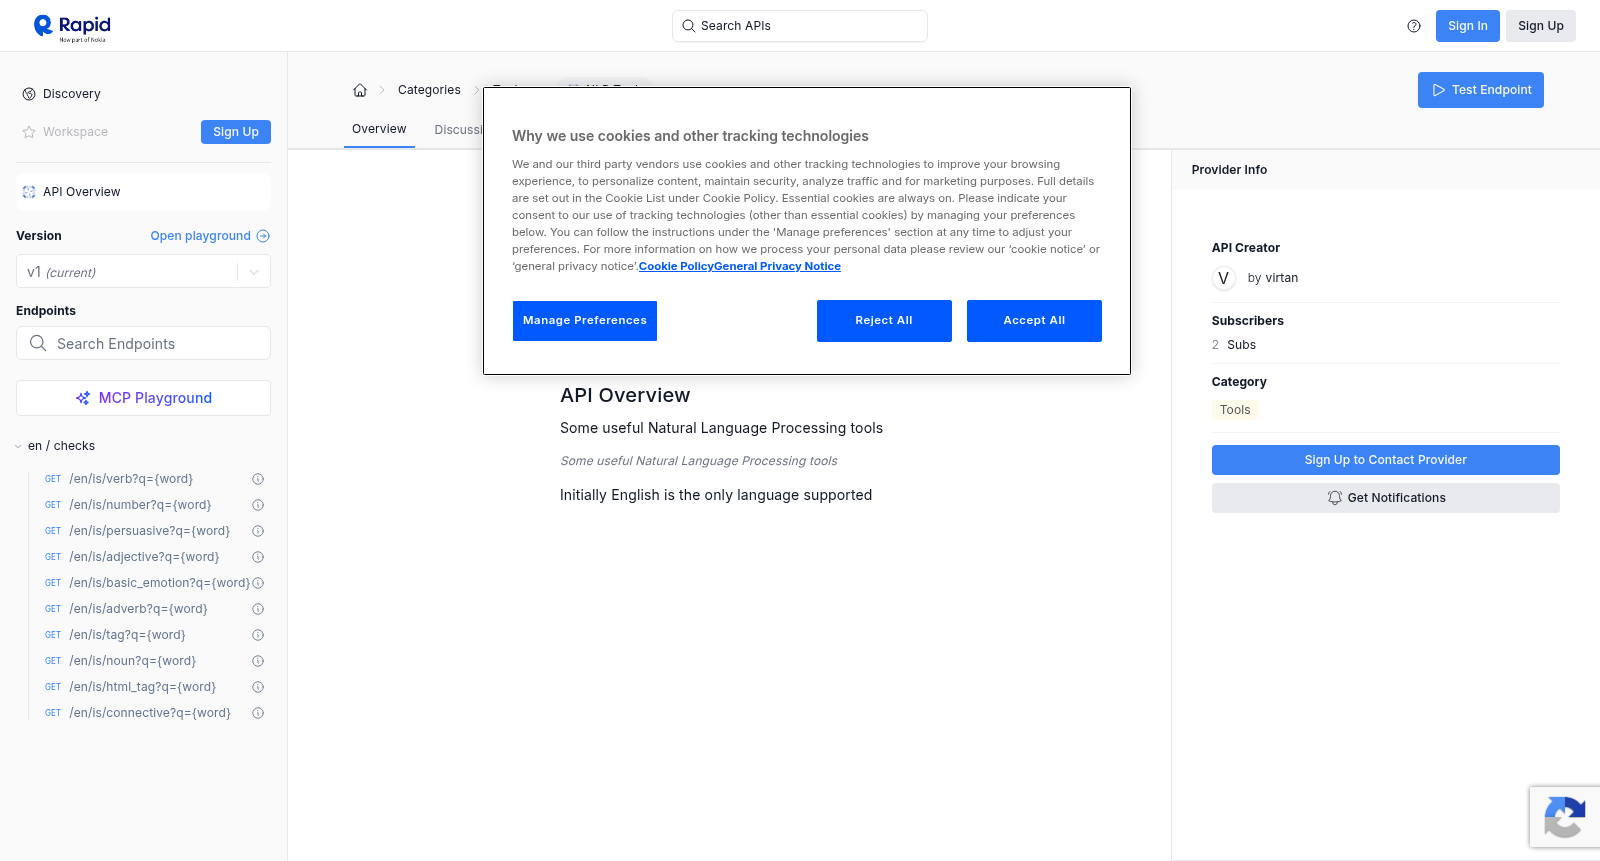Click info icon for noun endpoint
1600x861 pixels.
[258, 661]
